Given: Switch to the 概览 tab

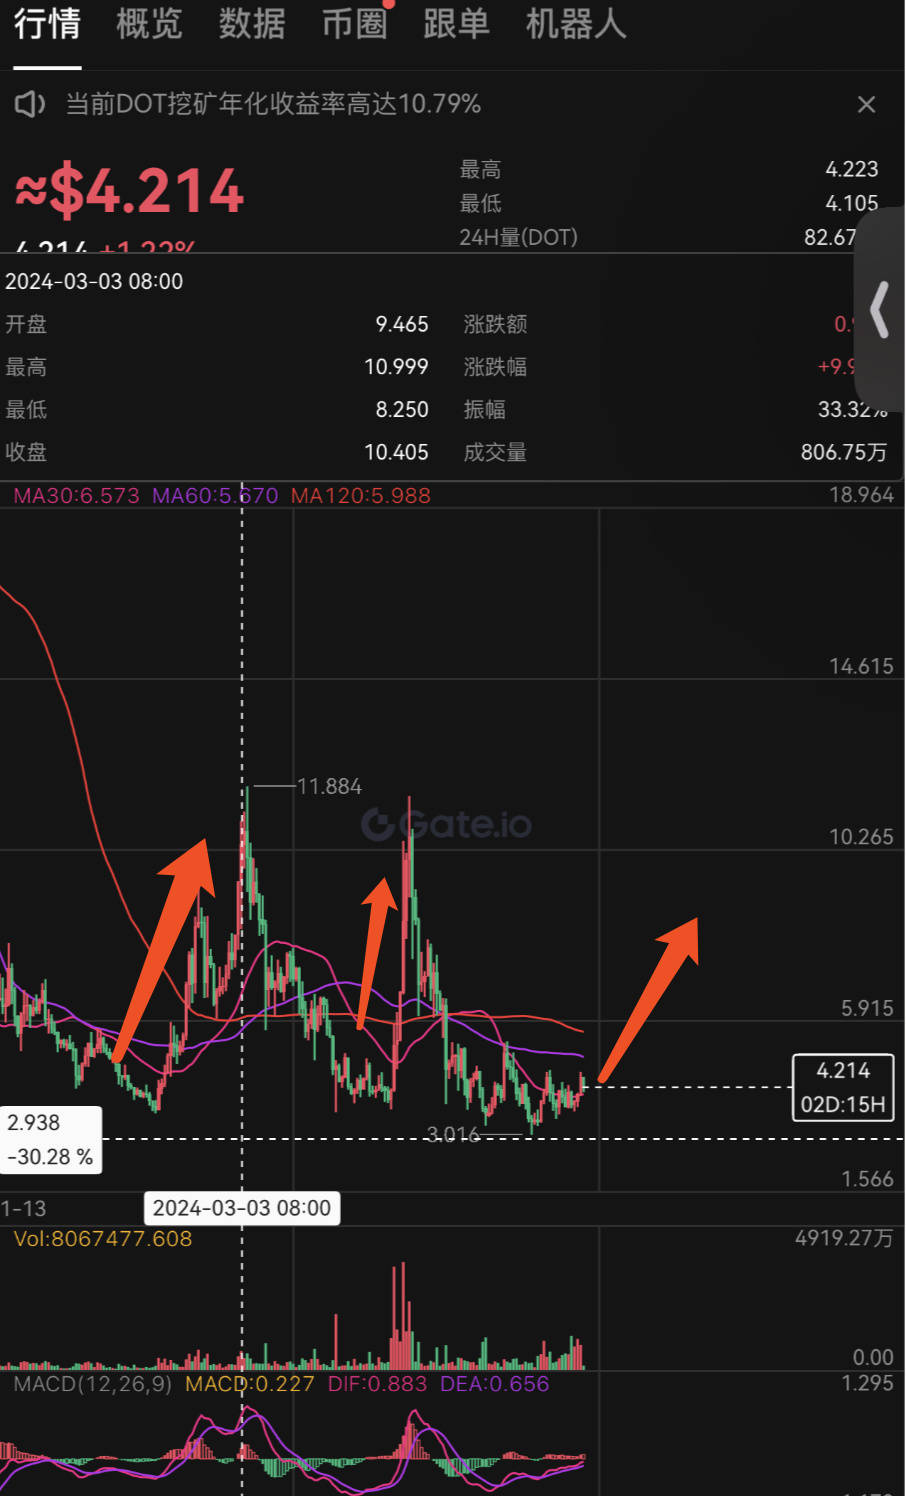Looking at the screenshot, I should coord(148,27).
